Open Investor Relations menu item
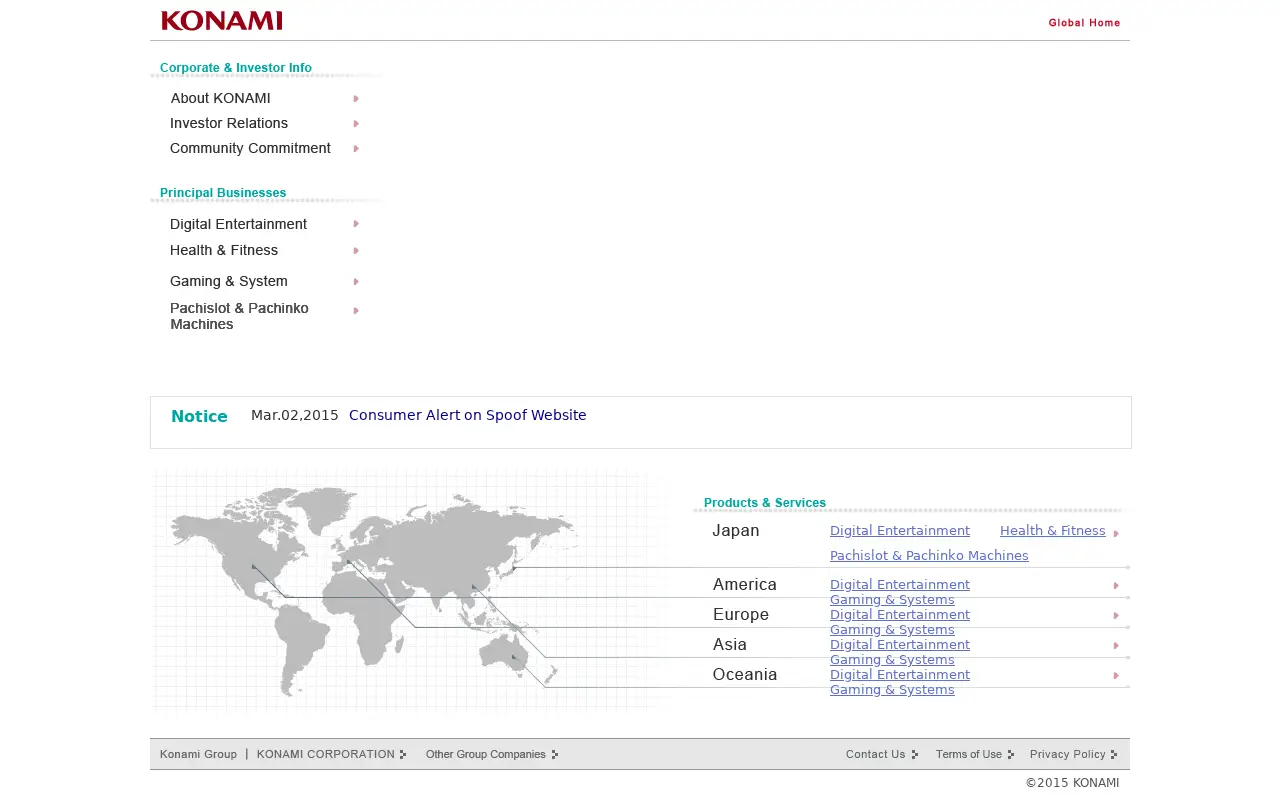The width and height of the screenshot is (1280, 800). coord(229,123)
